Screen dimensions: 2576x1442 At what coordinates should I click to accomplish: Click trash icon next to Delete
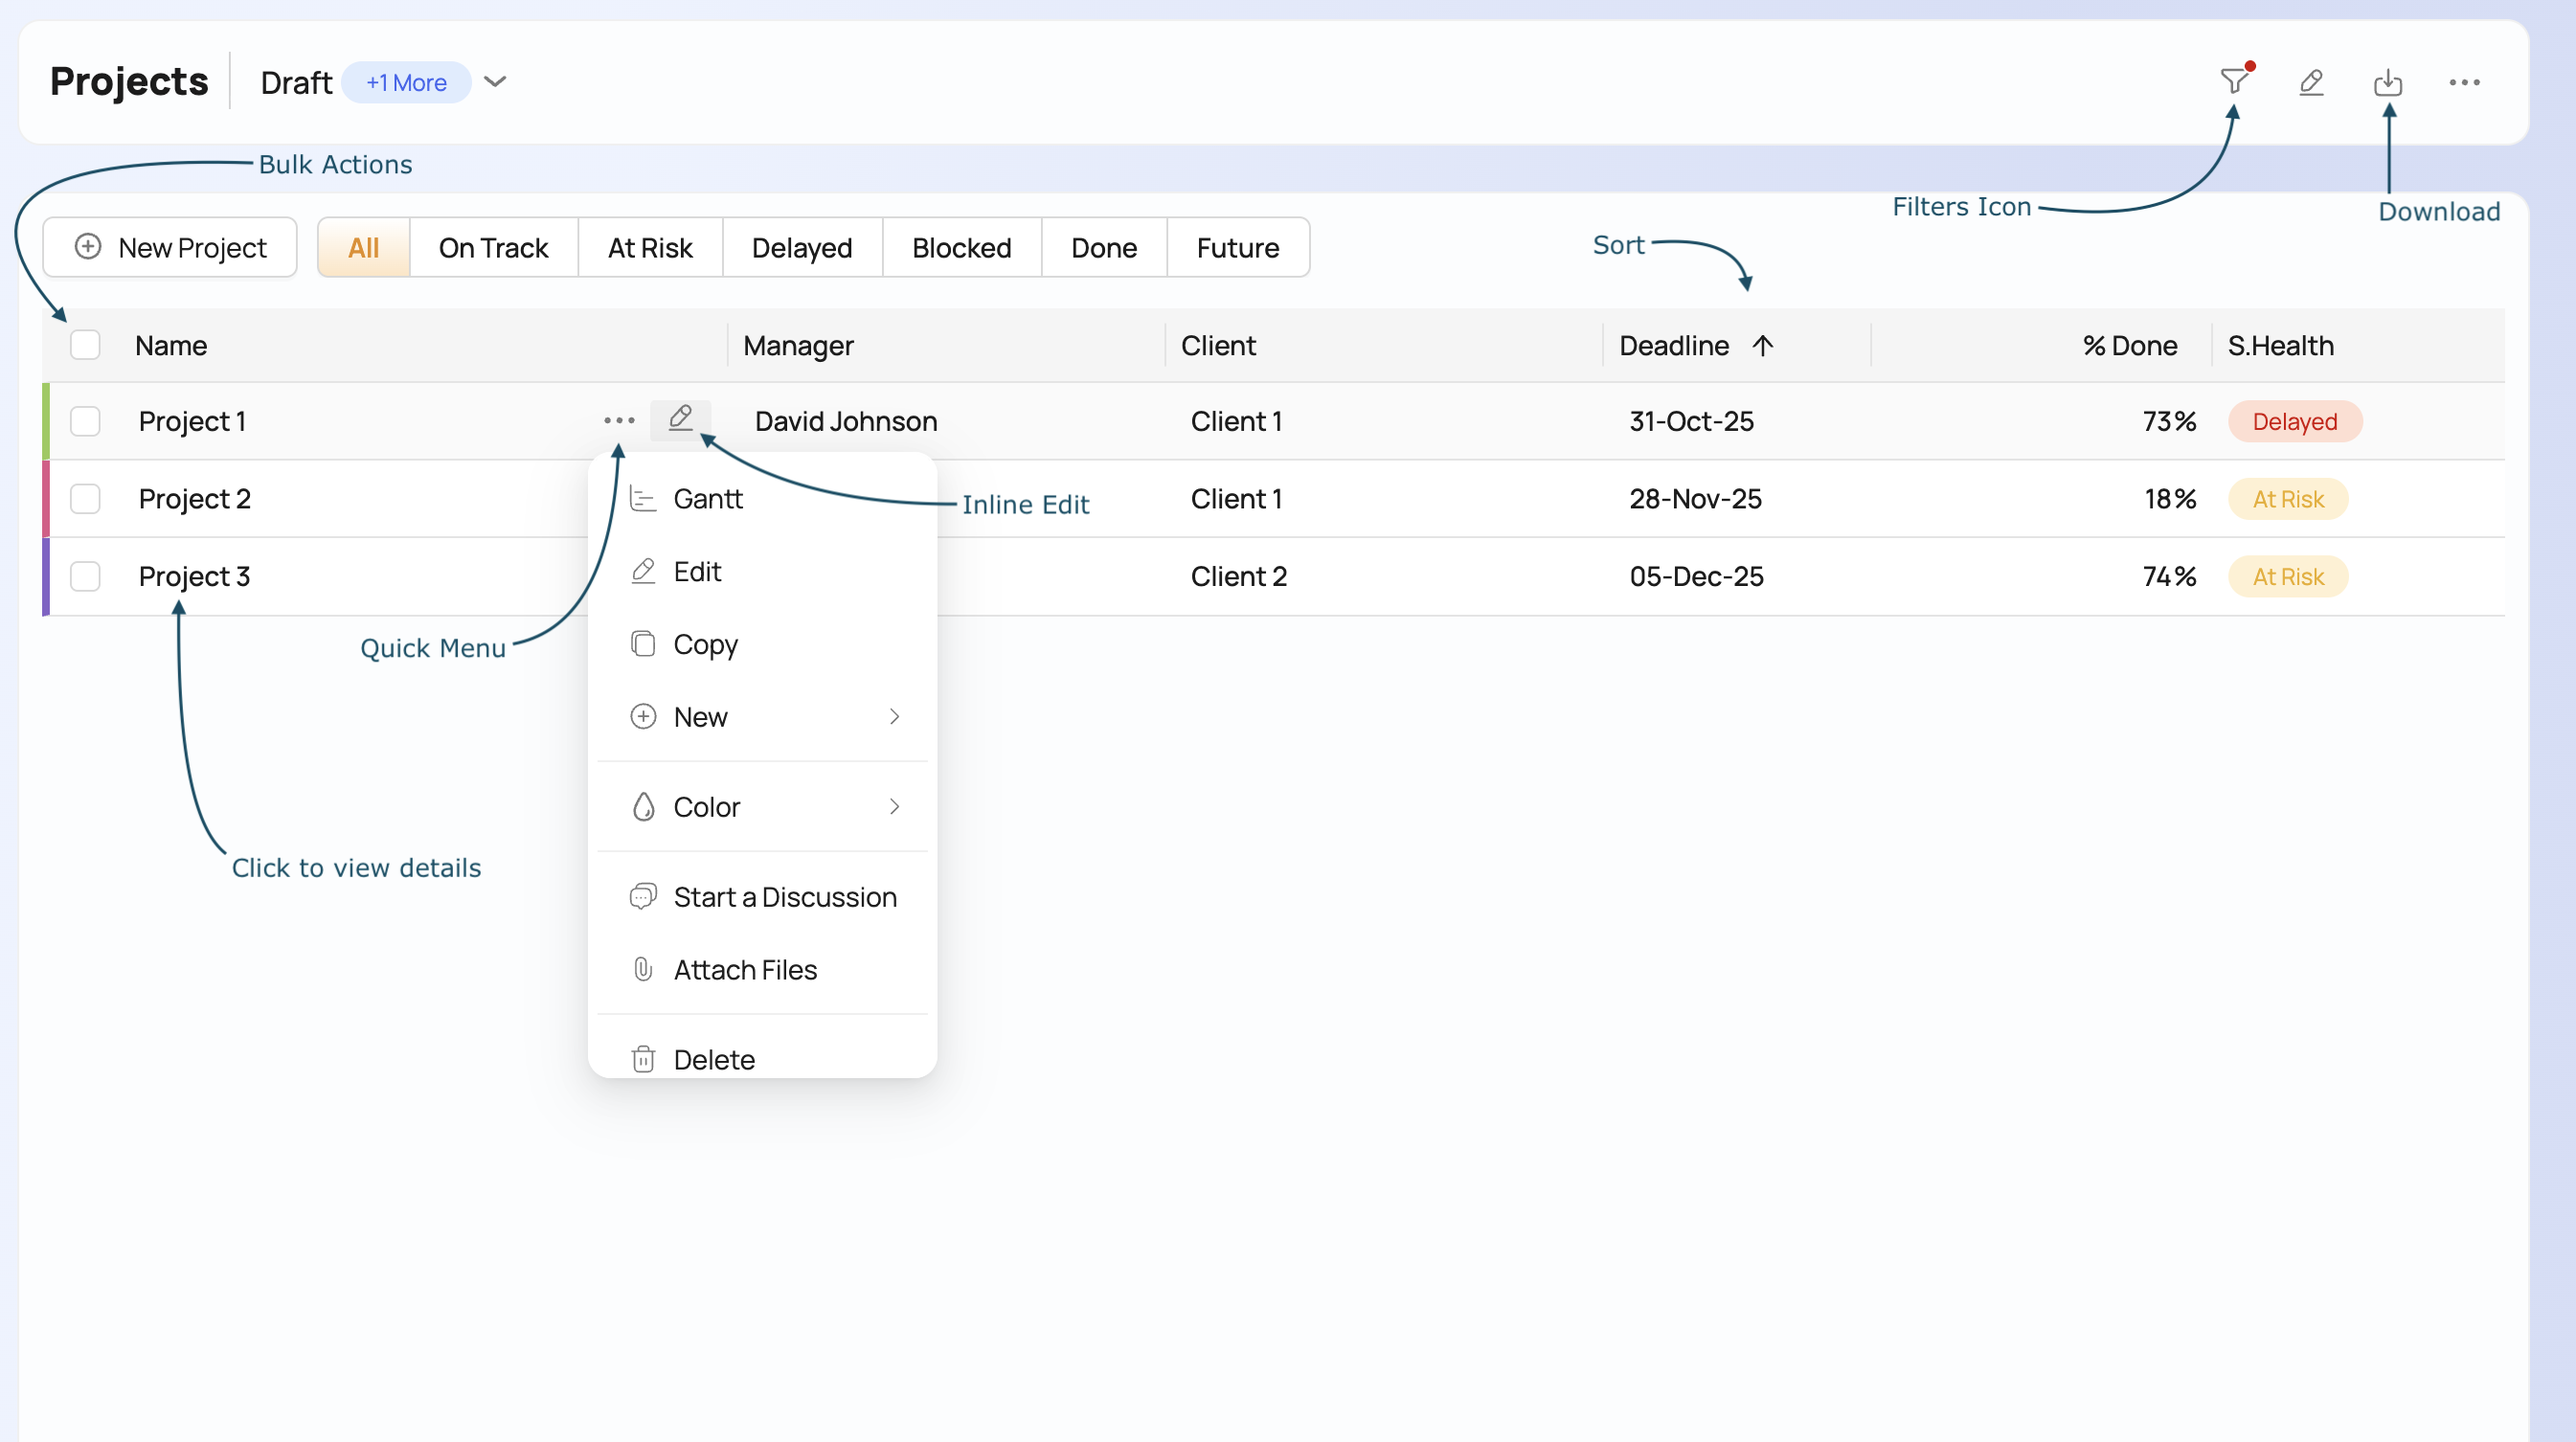pos(643,1058)
